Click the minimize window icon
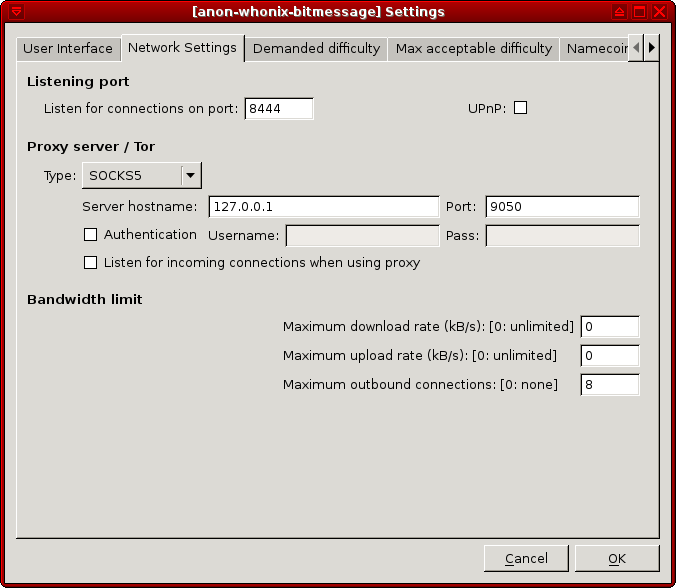676x588 pixels. [620, 11]
